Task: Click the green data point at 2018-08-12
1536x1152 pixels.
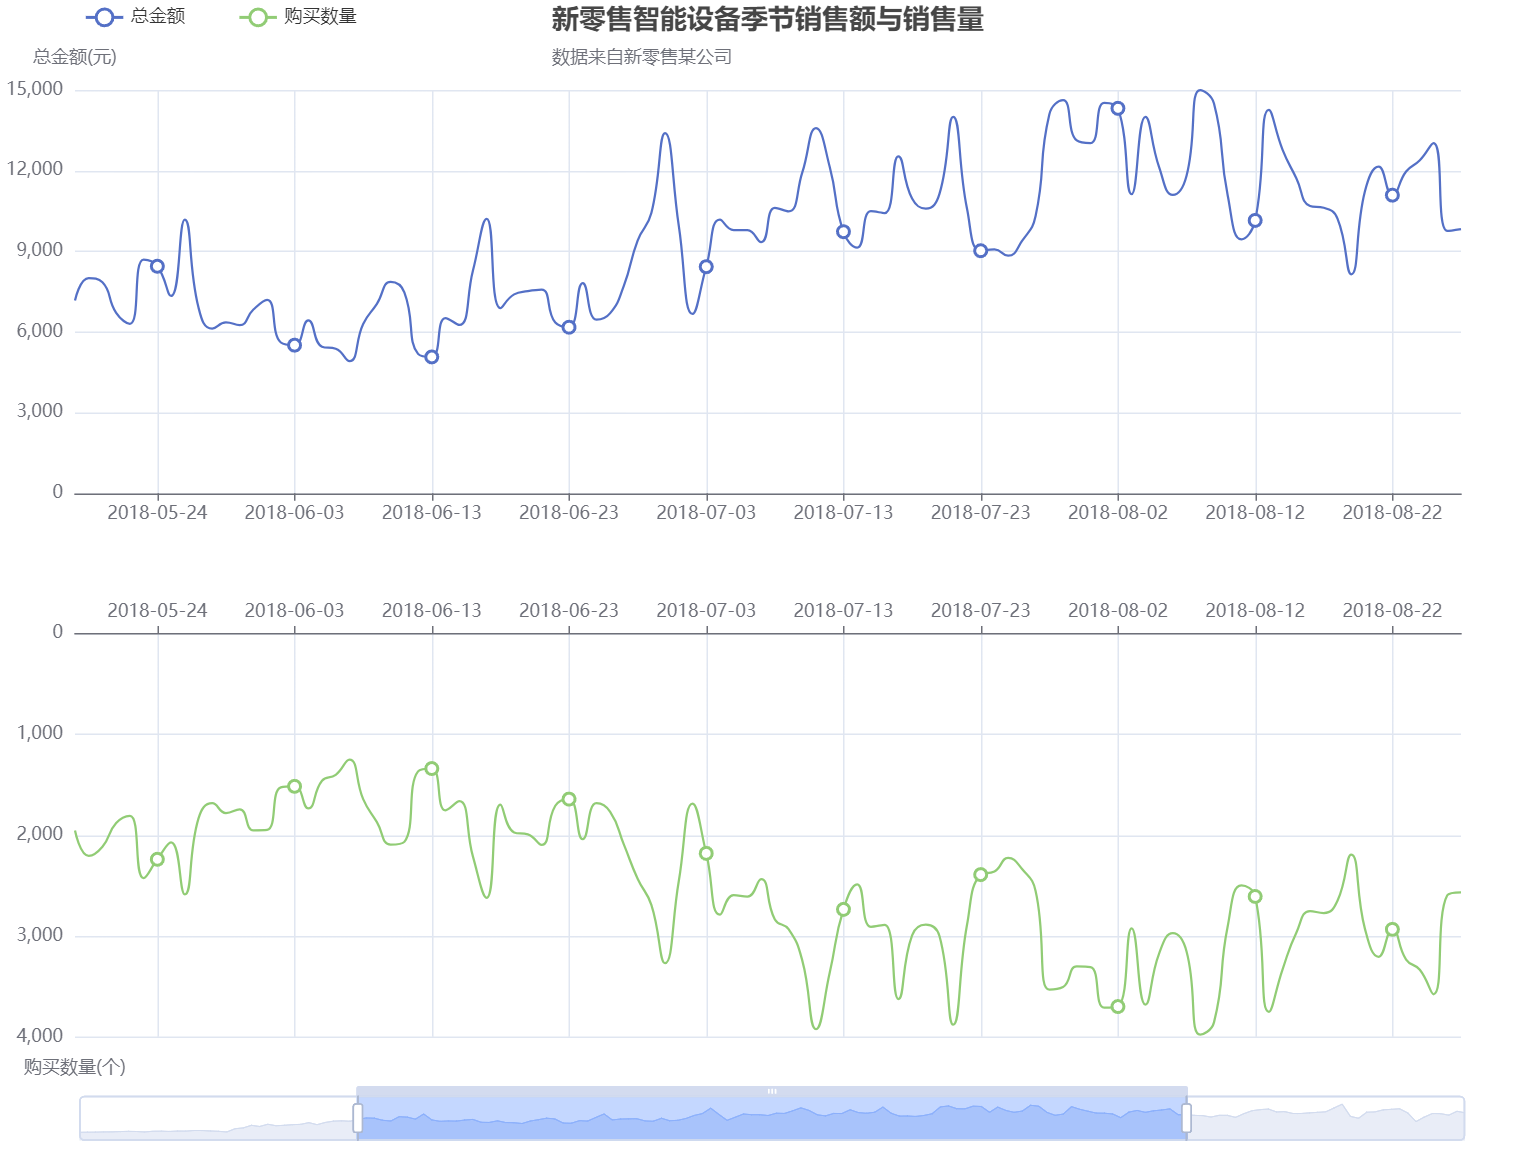Action: click(1255, 897)
